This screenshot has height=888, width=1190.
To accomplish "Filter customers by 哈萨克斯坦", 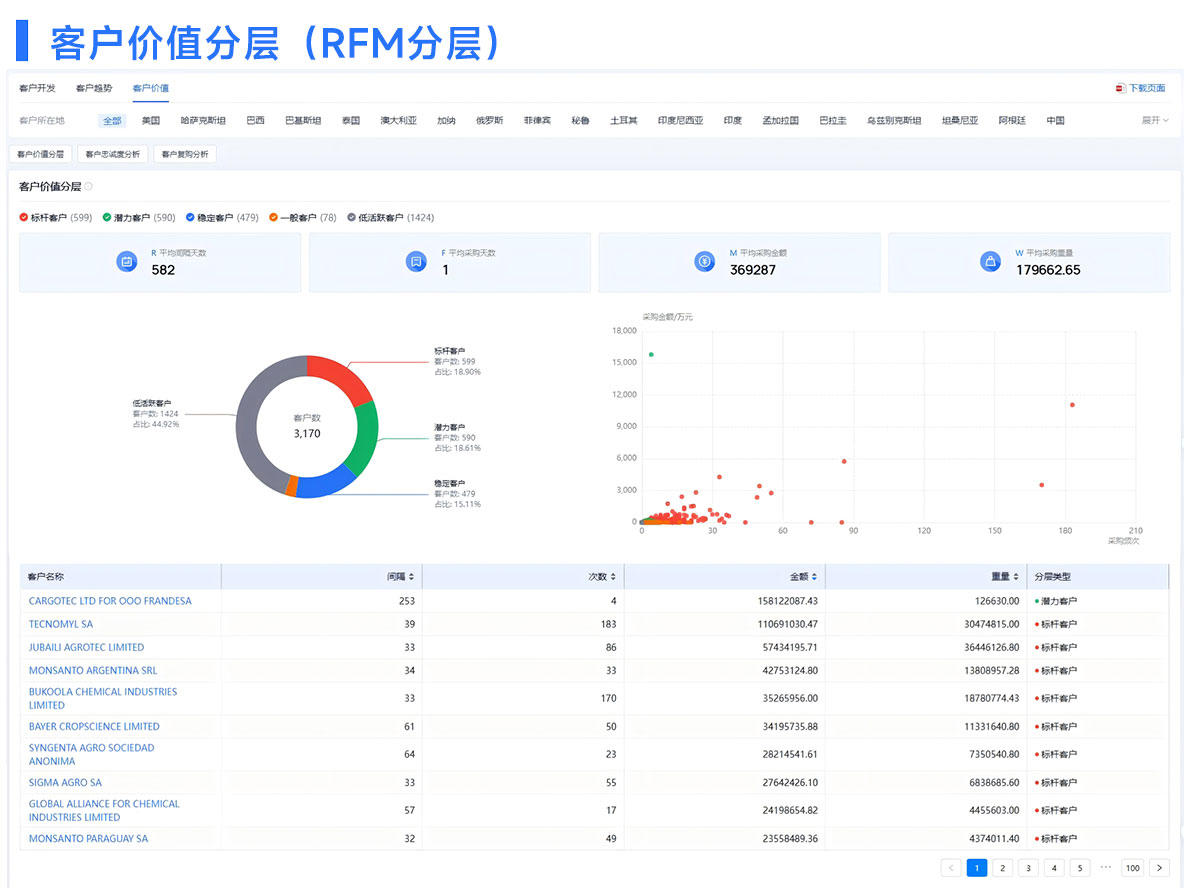I will pos(203,121).
